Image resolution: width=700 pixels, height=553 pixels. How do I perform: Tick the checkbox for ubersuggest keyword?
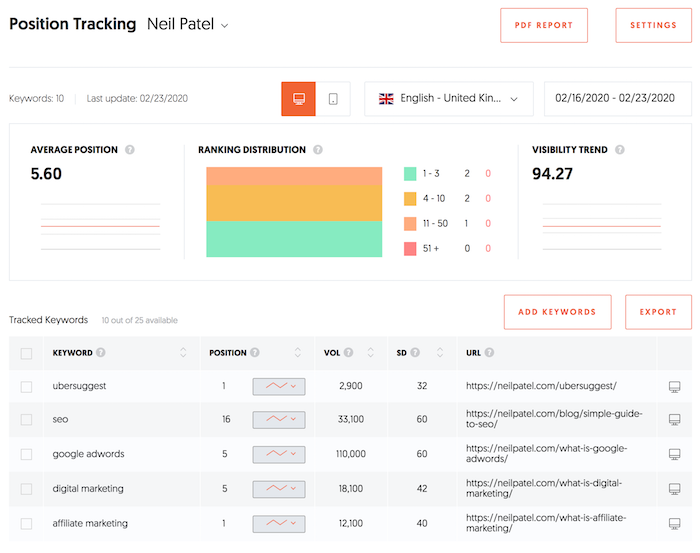(x=26, y=386)
